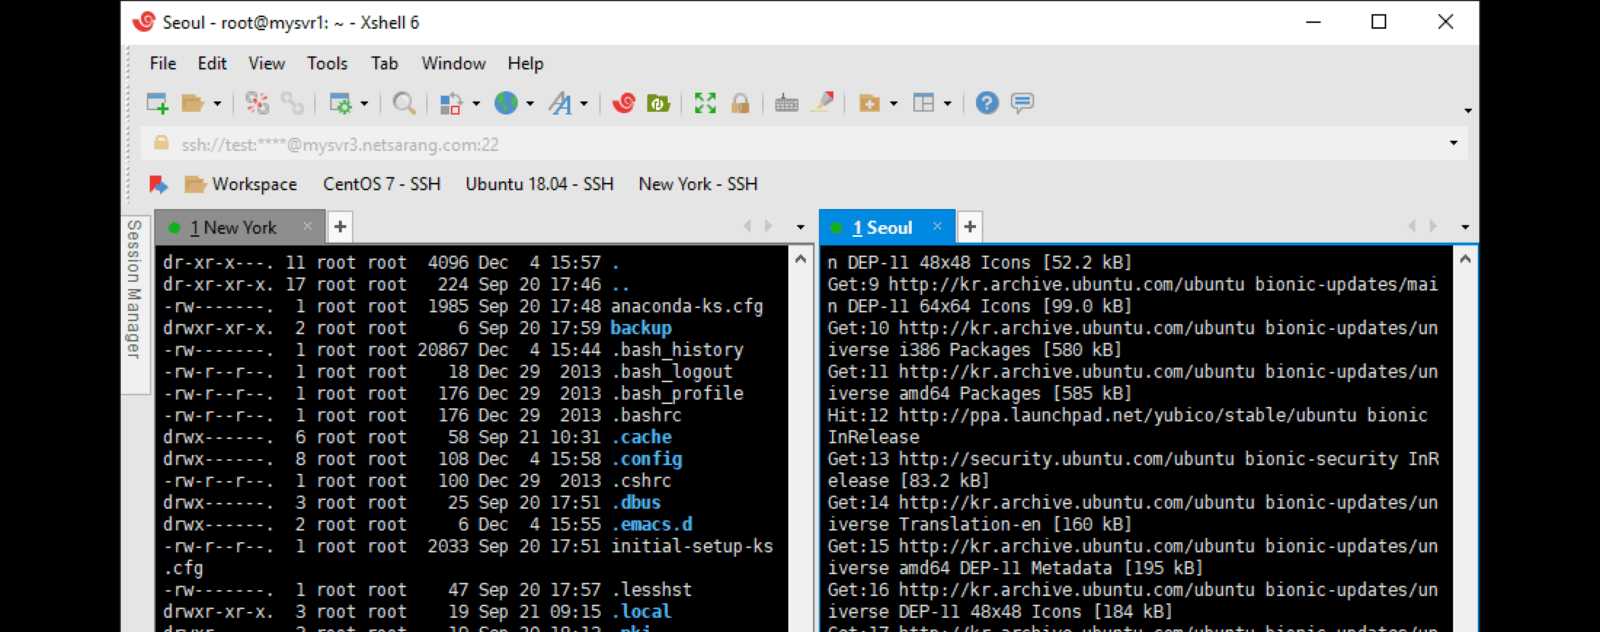Click the Reconnect chain-link icon
Image resolution: width=1600 pixels, height=632 pixels.
pyautogui.click(x=292, y=103)
